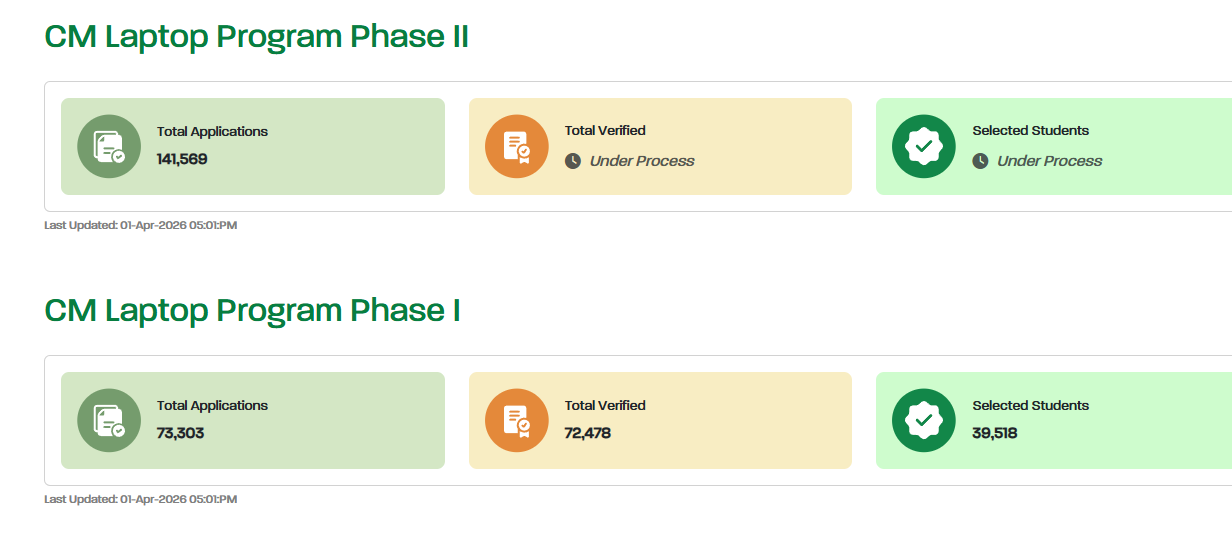Click Phase II Selected Students badge icon
The height and width of the screenshot is (537, 1232).
(924, 146)
